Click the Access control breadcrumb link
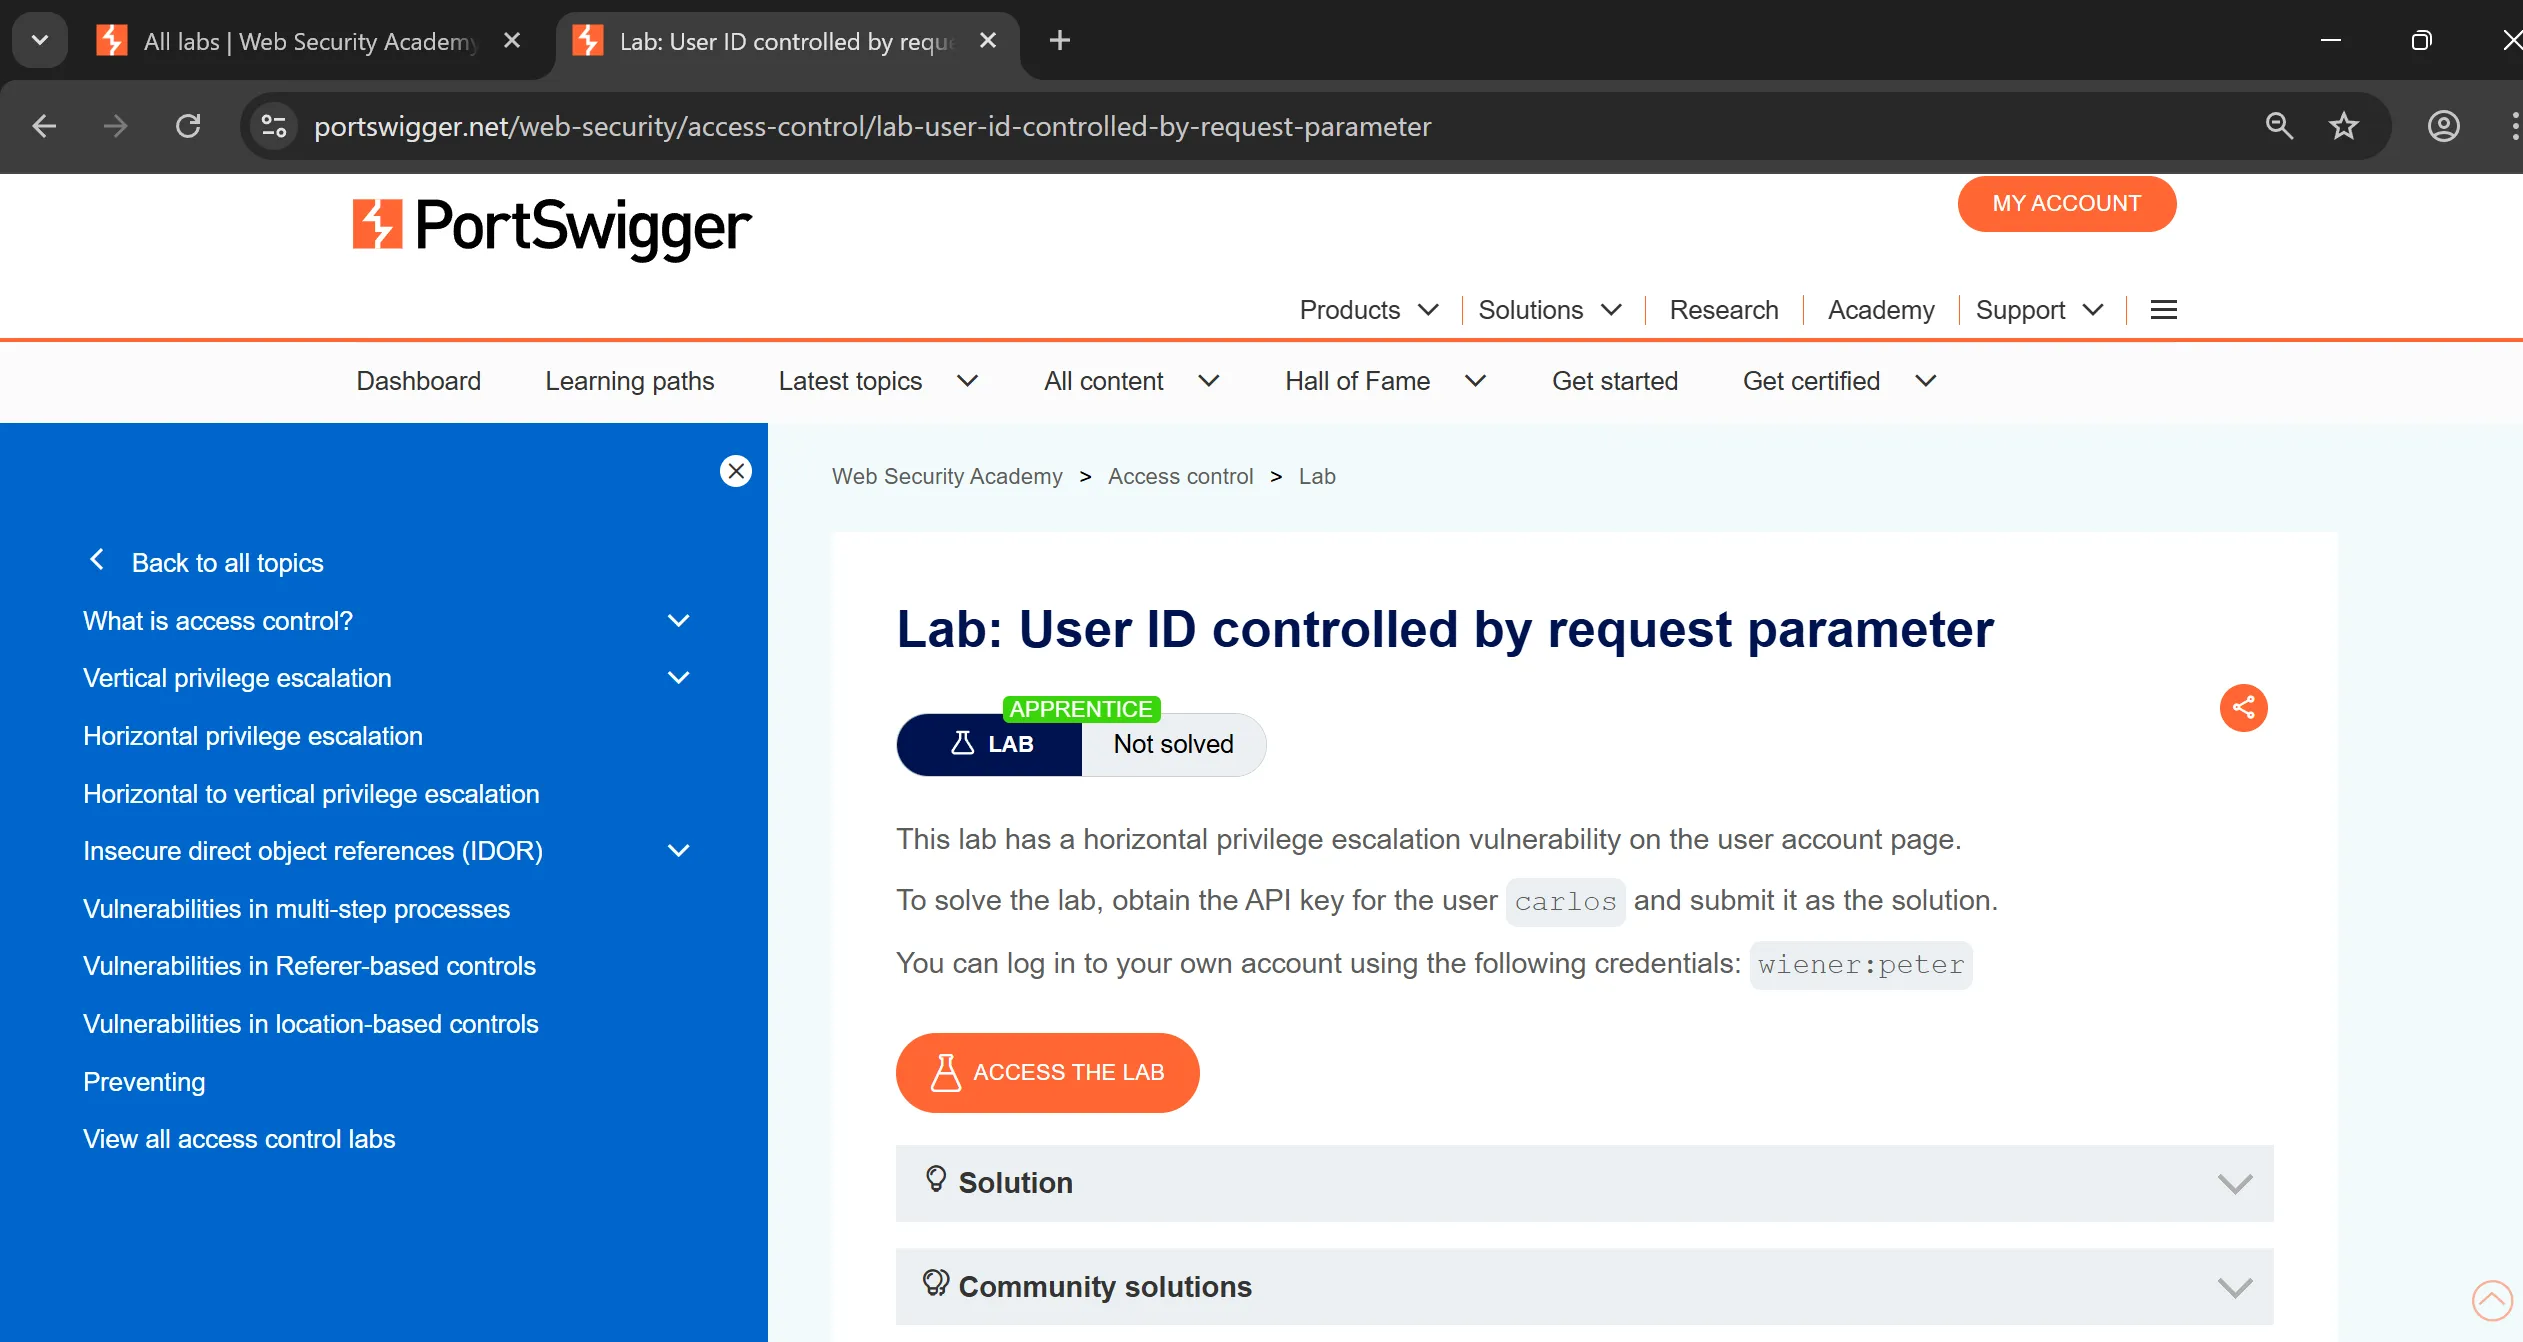Screen dimensions: 2523x1342 click(1180, 476)
